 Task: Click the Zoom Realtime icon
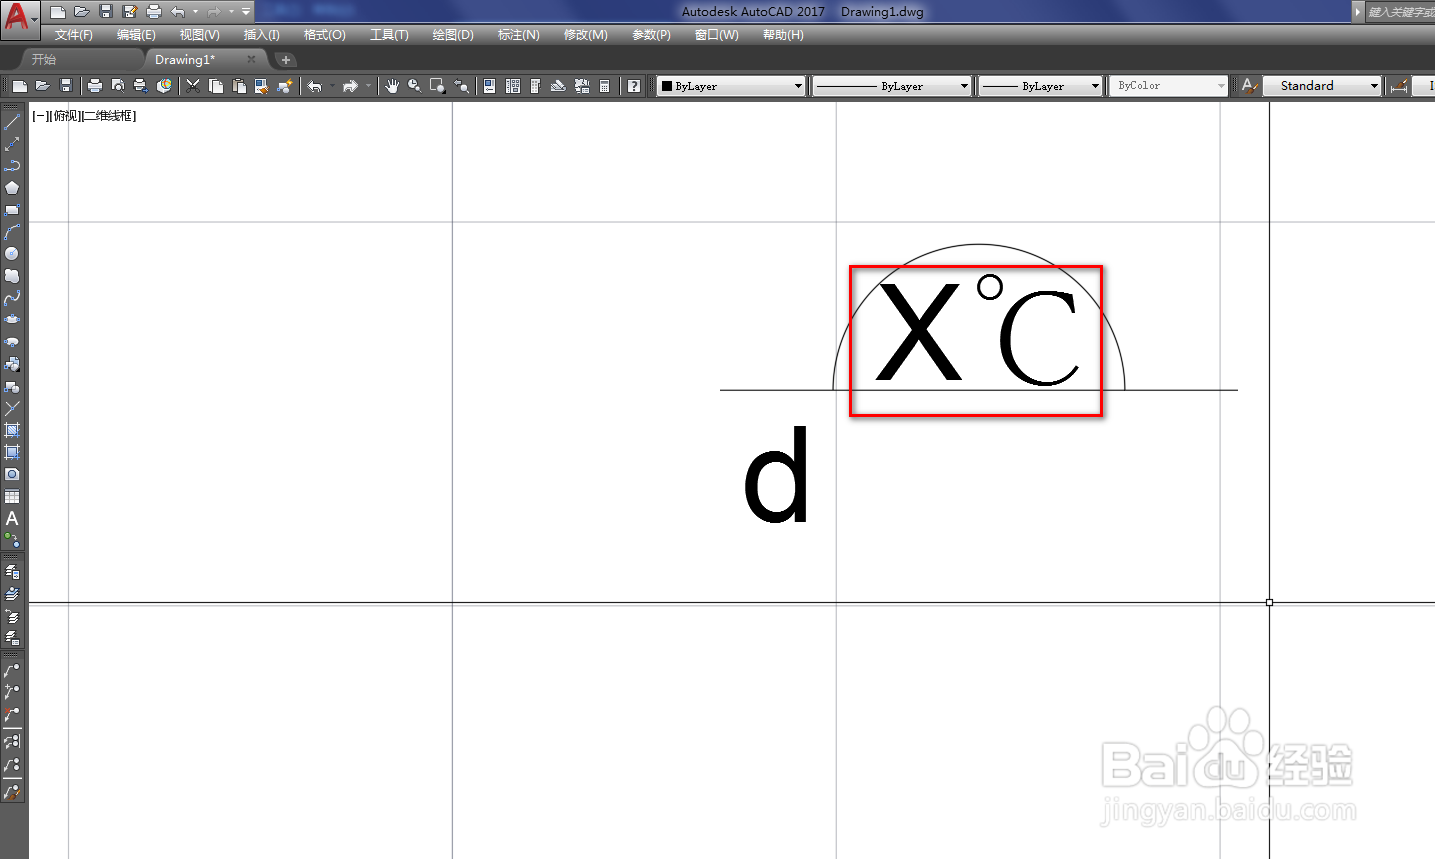pos(414,86)
